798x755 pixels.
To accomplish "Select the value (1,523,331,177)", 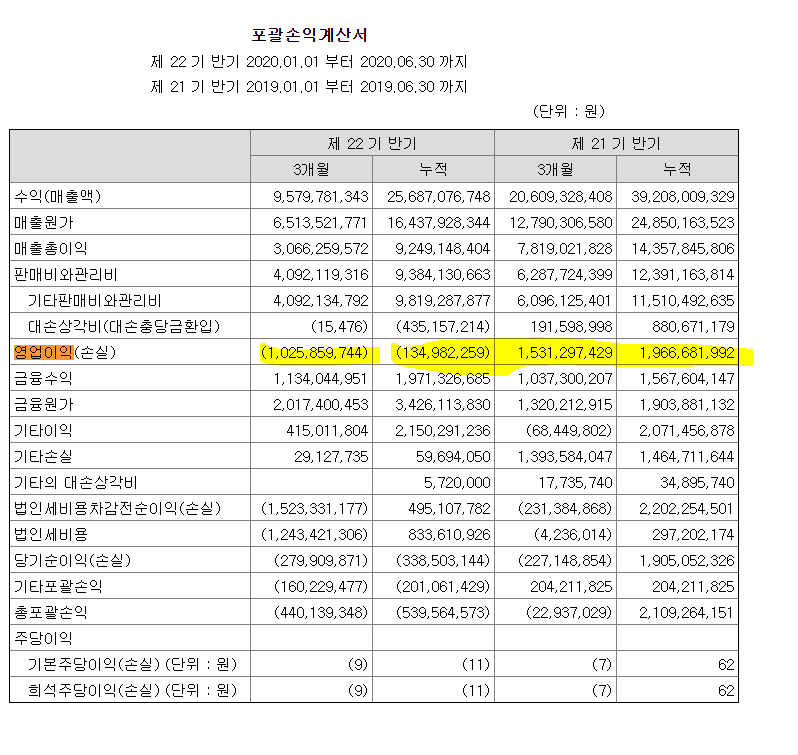I will (x=314, y=508).
